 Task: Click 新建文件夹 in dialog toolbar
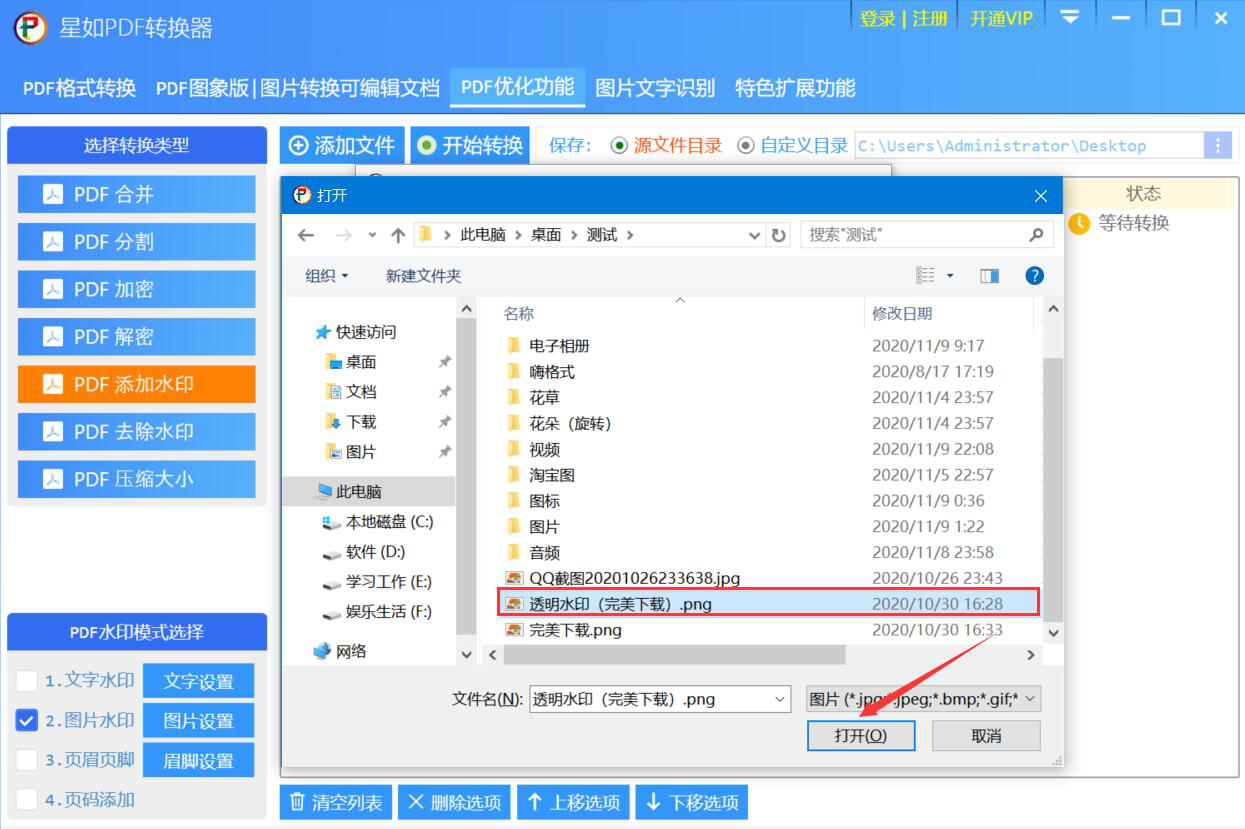click(x=424, y=276)
